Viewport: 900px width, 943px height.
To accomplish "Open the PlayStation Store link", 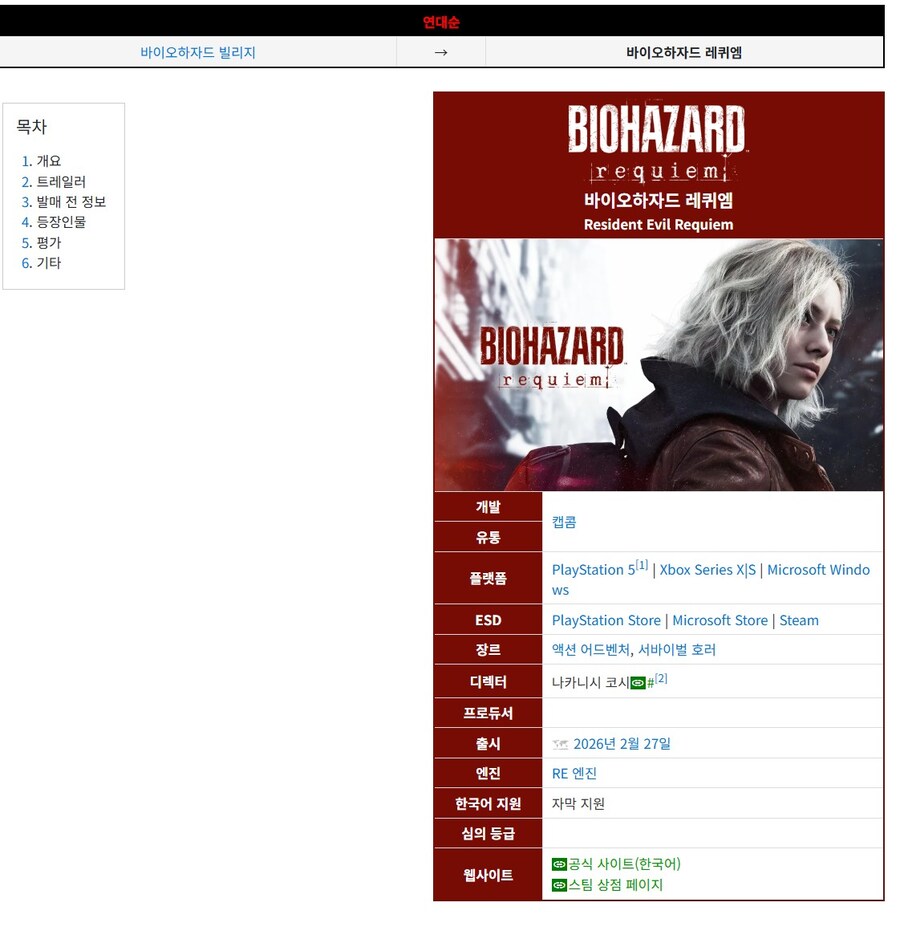I will pos(606,620).
